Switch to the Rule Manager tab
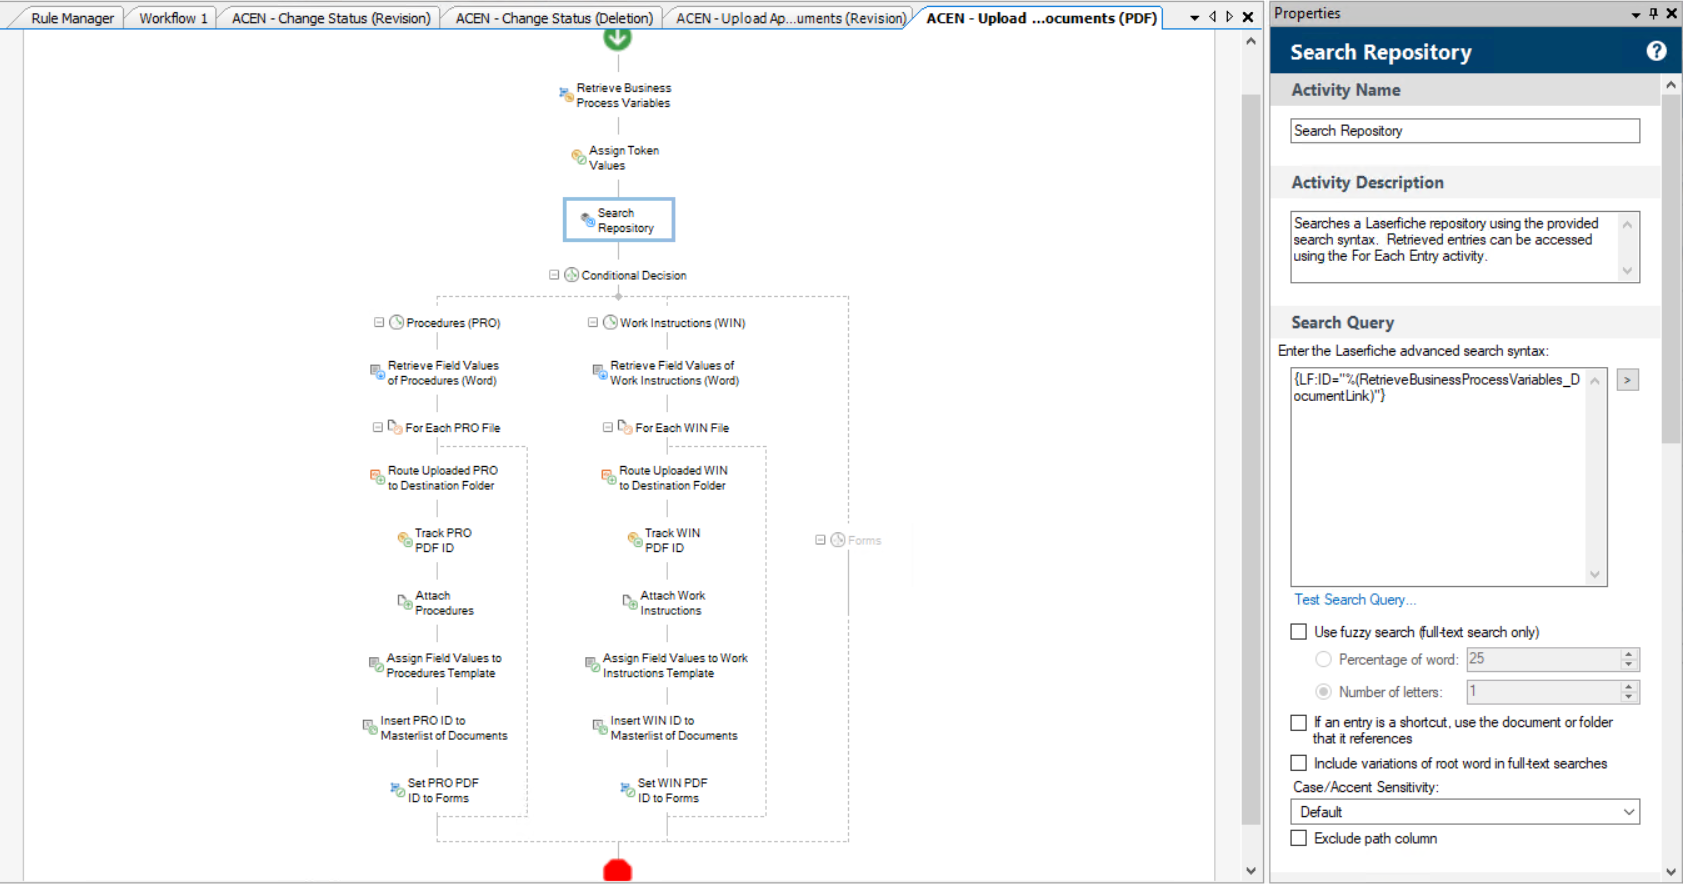Image resolution: width=1683 pixels, height=884 pixels. tap(72, 18)
